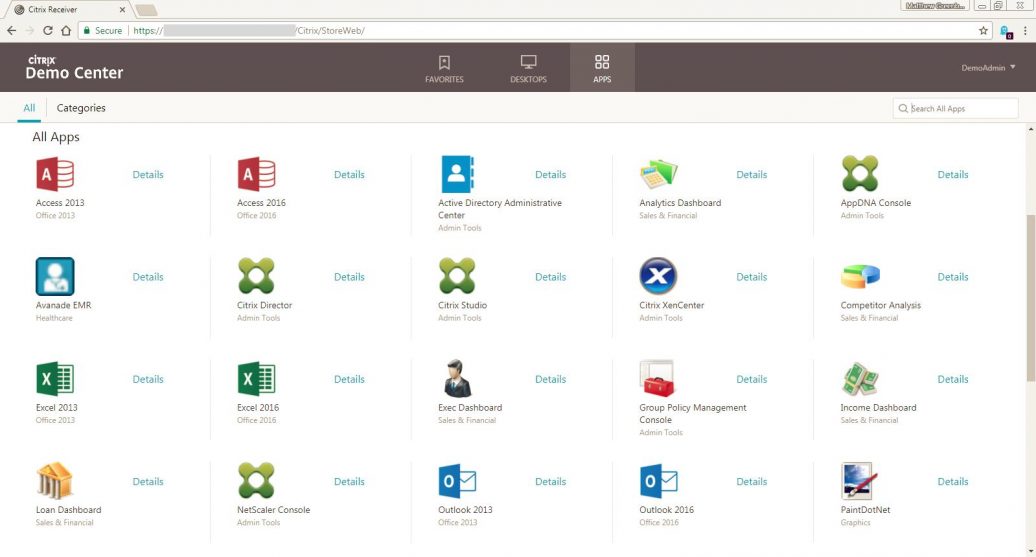
Task: Click the Outlook 2013 app icon
Action: [x=458, y=482]
